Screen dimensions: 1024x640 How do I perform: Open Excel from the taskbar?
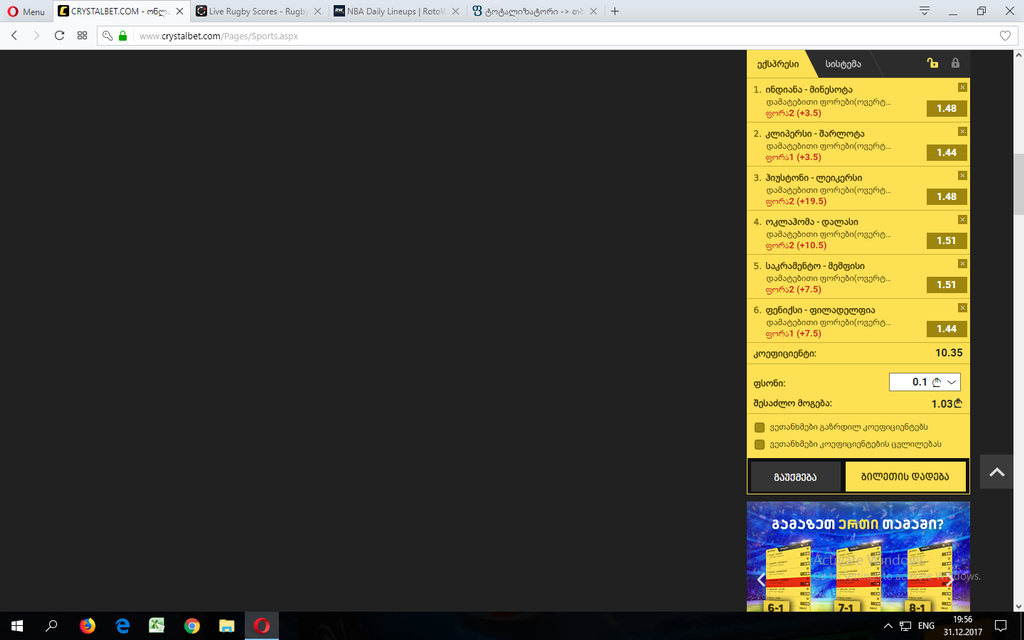pos(157,626)
